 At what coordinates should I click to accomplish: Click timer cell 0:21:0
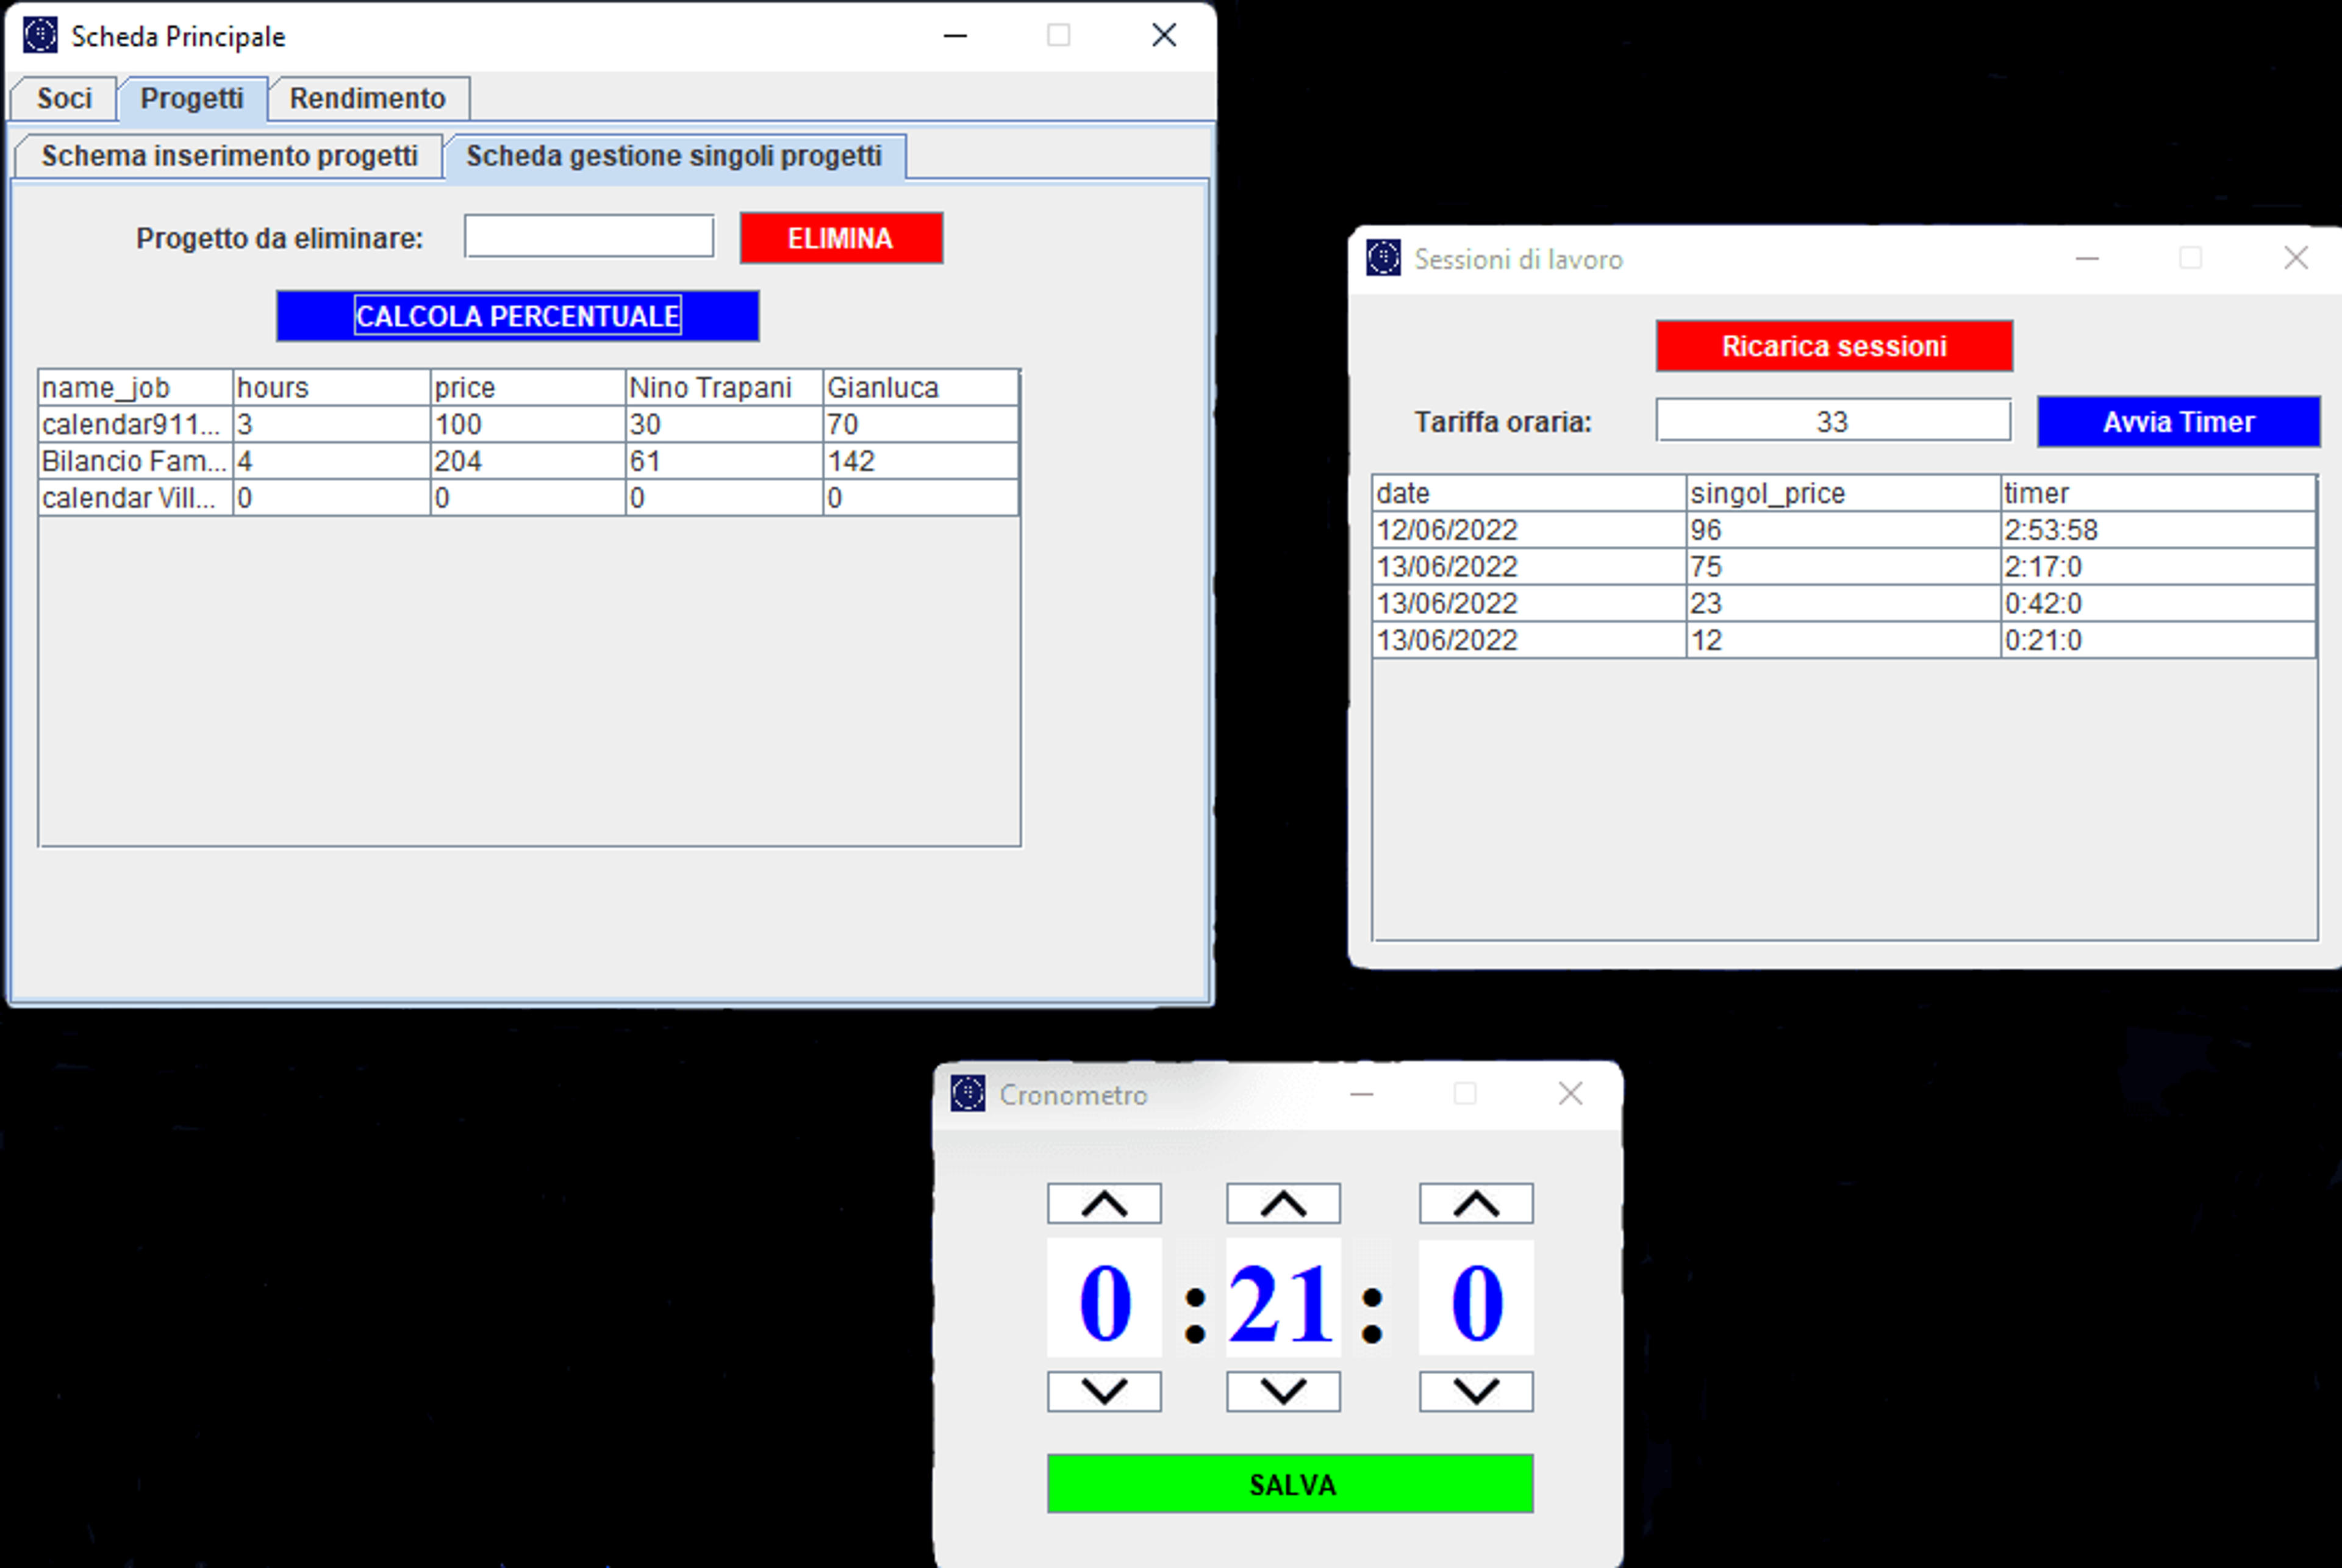pyautogui.click(x=2158, y=640)
